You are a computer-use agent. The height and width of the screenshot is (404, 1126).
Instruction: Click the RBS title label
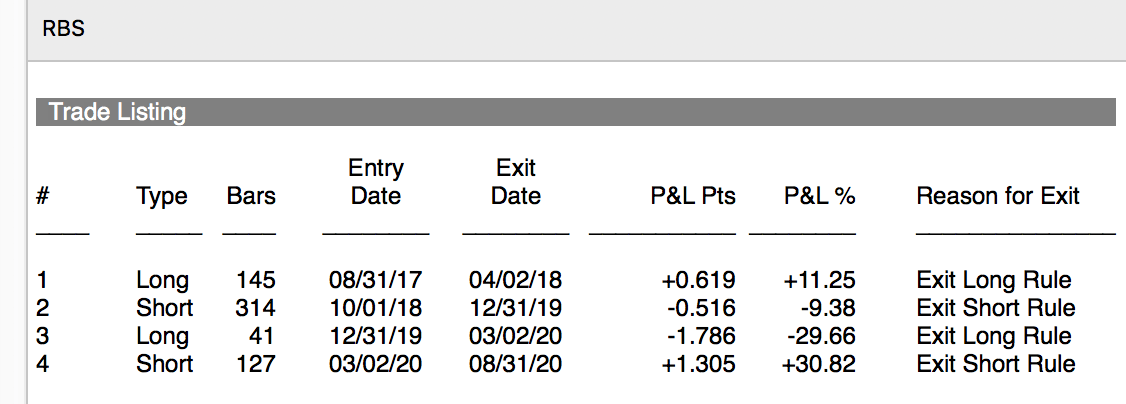pyautogui.click(x=63, y=29)
